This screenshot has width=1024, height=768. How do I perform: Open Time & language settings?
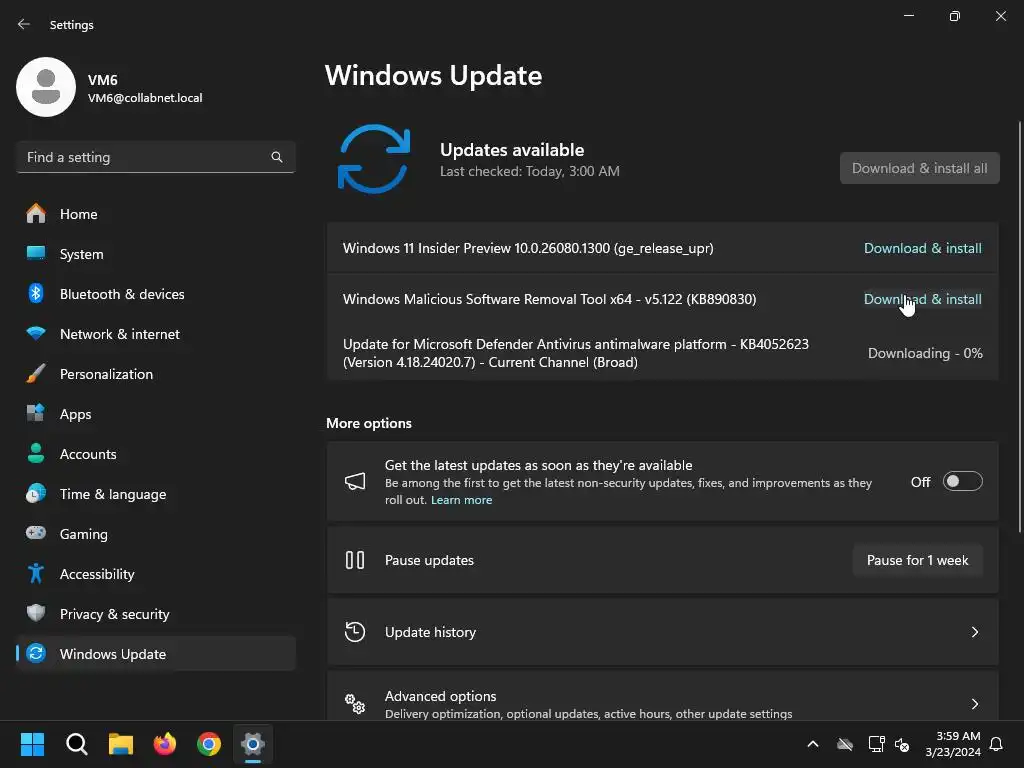point(155,493)
